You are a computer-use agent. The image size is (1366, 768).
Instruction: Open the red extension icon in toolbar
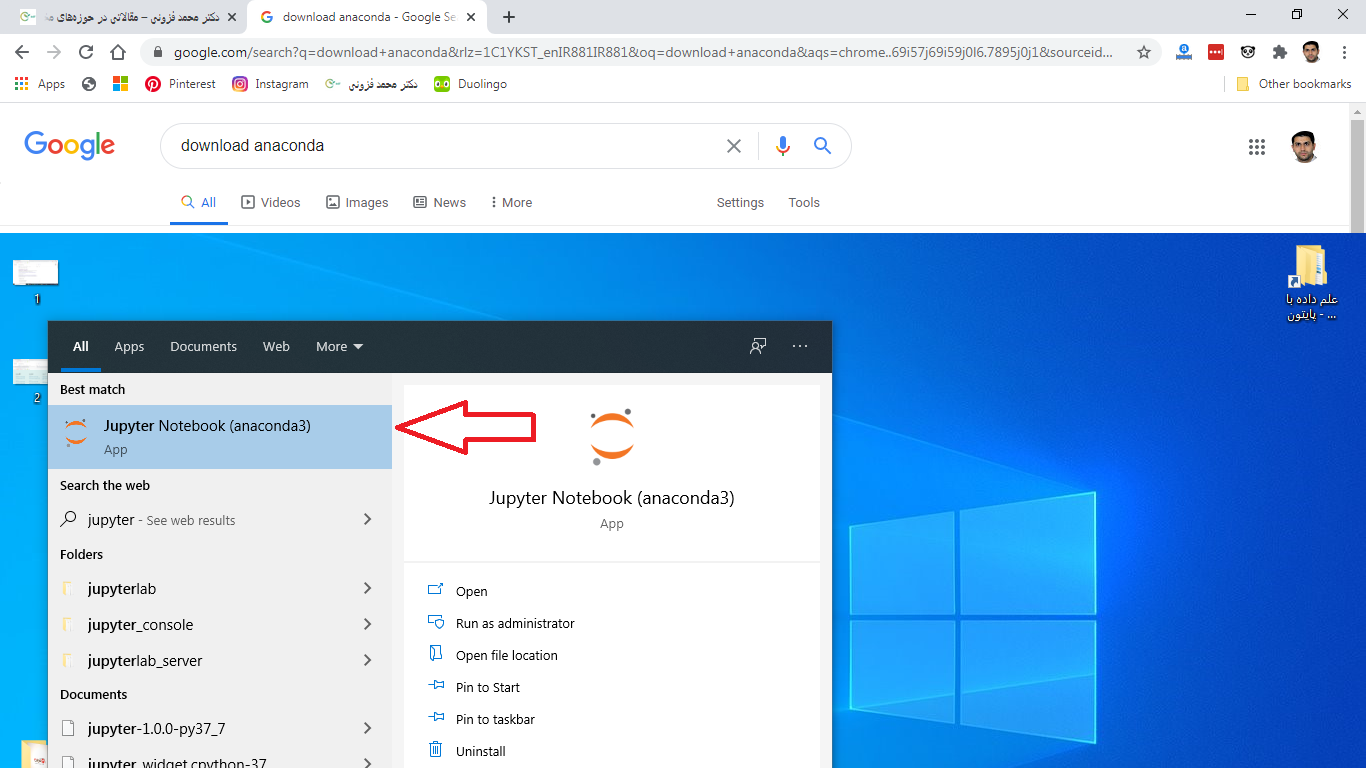pos(1215,52)
